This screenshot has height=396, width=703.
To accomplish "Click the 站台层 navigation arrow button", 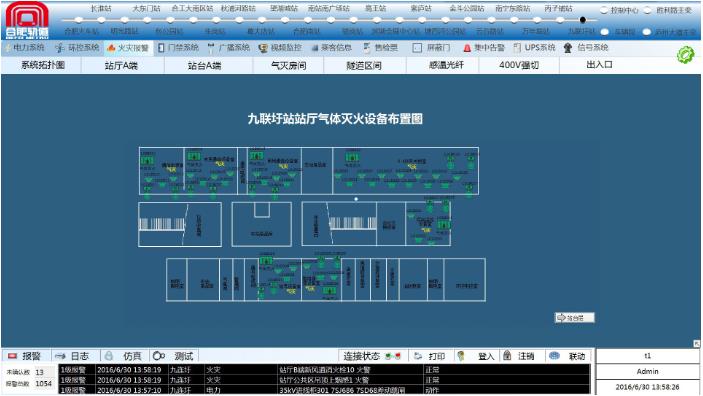I will click(574, 318).
